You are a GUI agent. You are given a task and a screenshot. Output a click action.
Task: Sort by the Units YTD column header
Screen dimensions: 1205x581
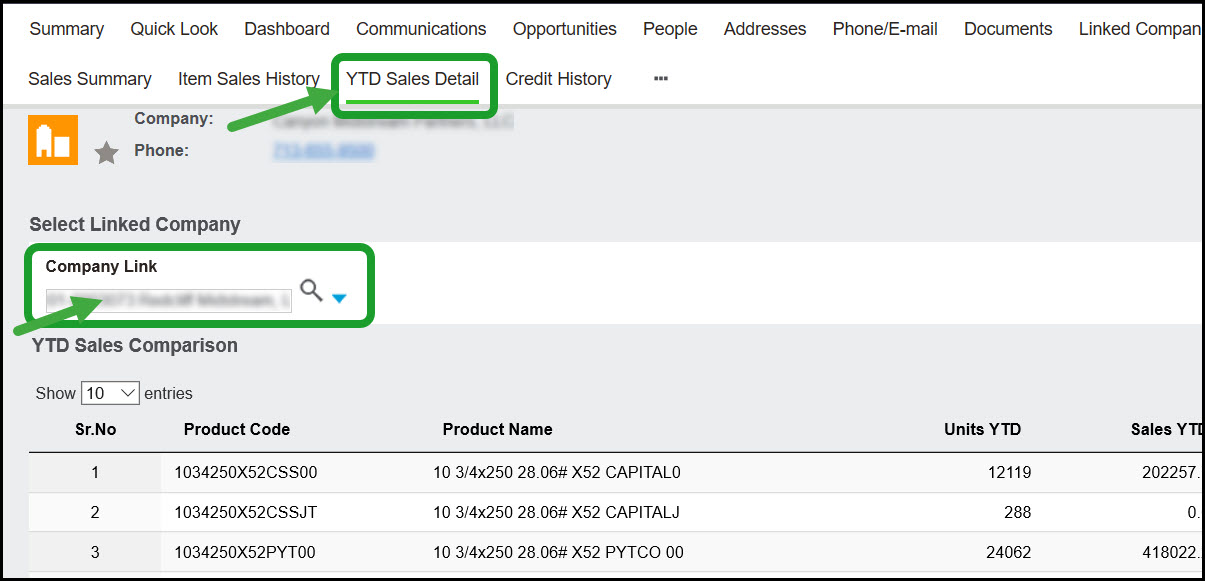982,429
